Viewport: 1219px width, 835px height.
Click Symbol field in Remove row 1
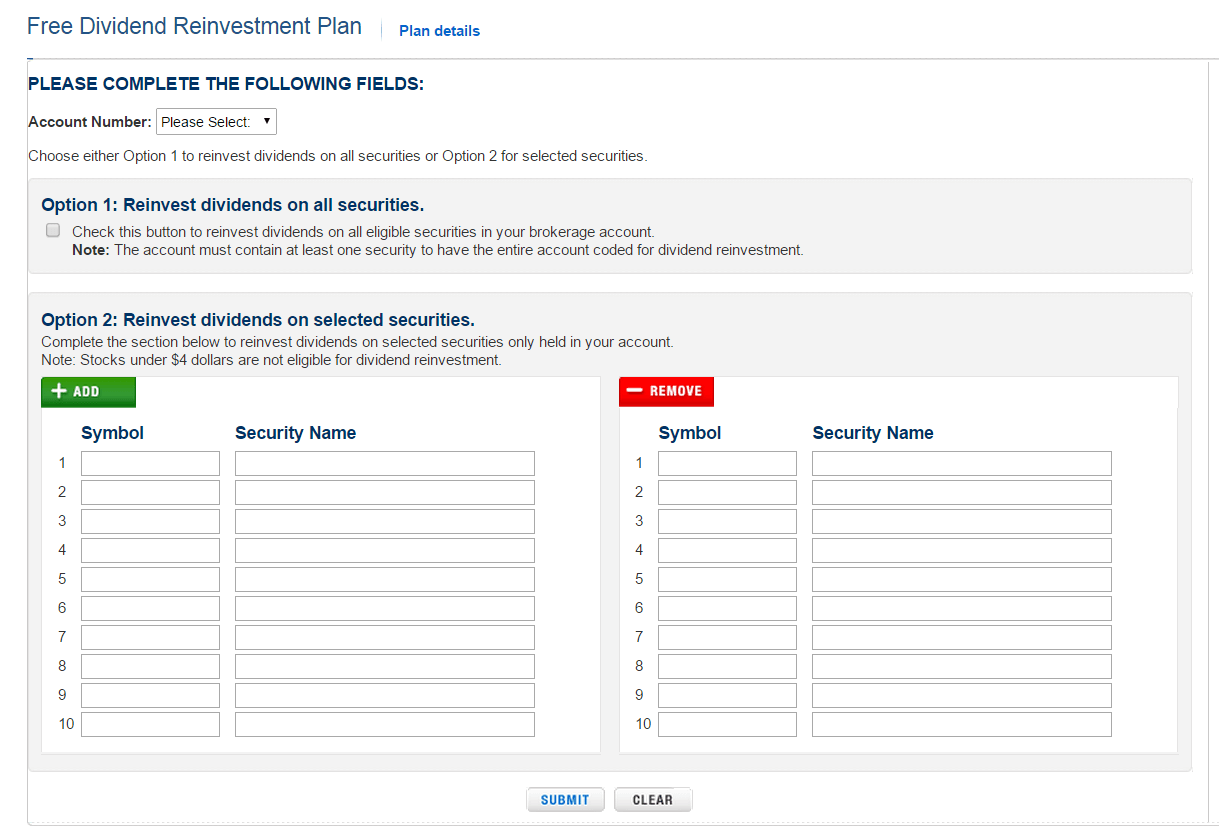[x=727, y=463]
